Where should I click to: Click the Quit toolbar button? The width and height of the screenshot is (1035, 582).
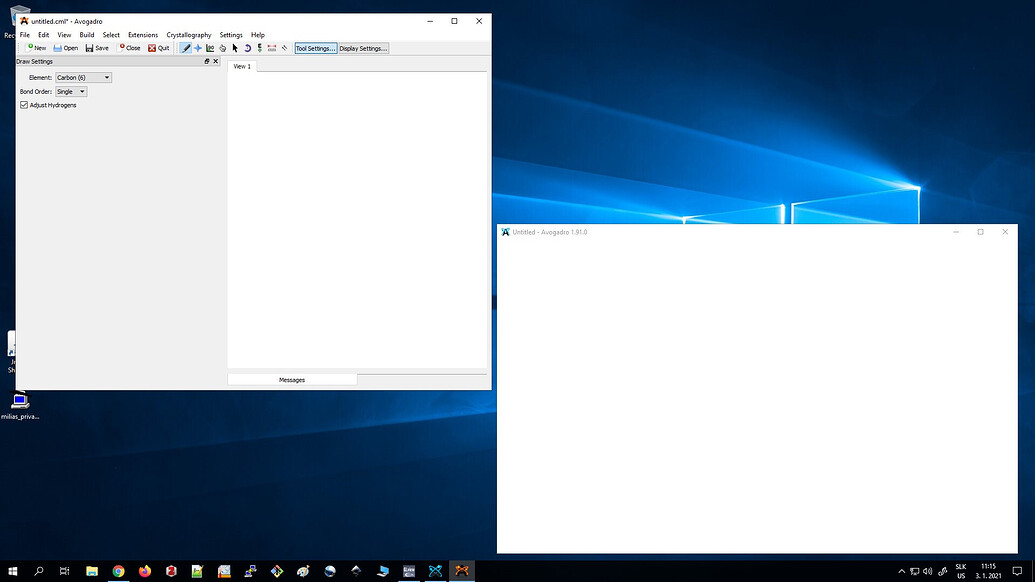(158, 48)
